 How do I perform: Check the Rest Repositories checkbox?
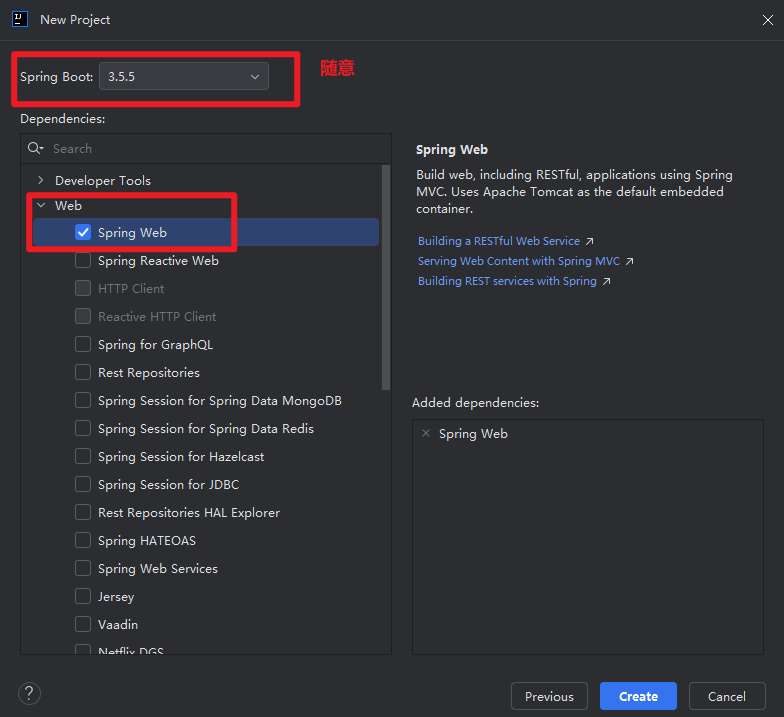pyautogui.click(x=83, y=372)
